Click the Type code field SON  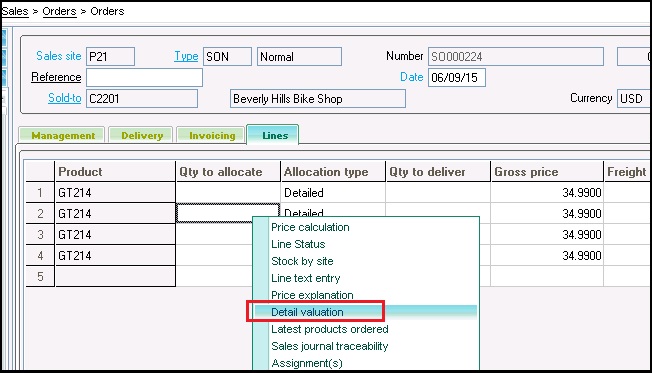pyautogui.click(x=227, y=57)
